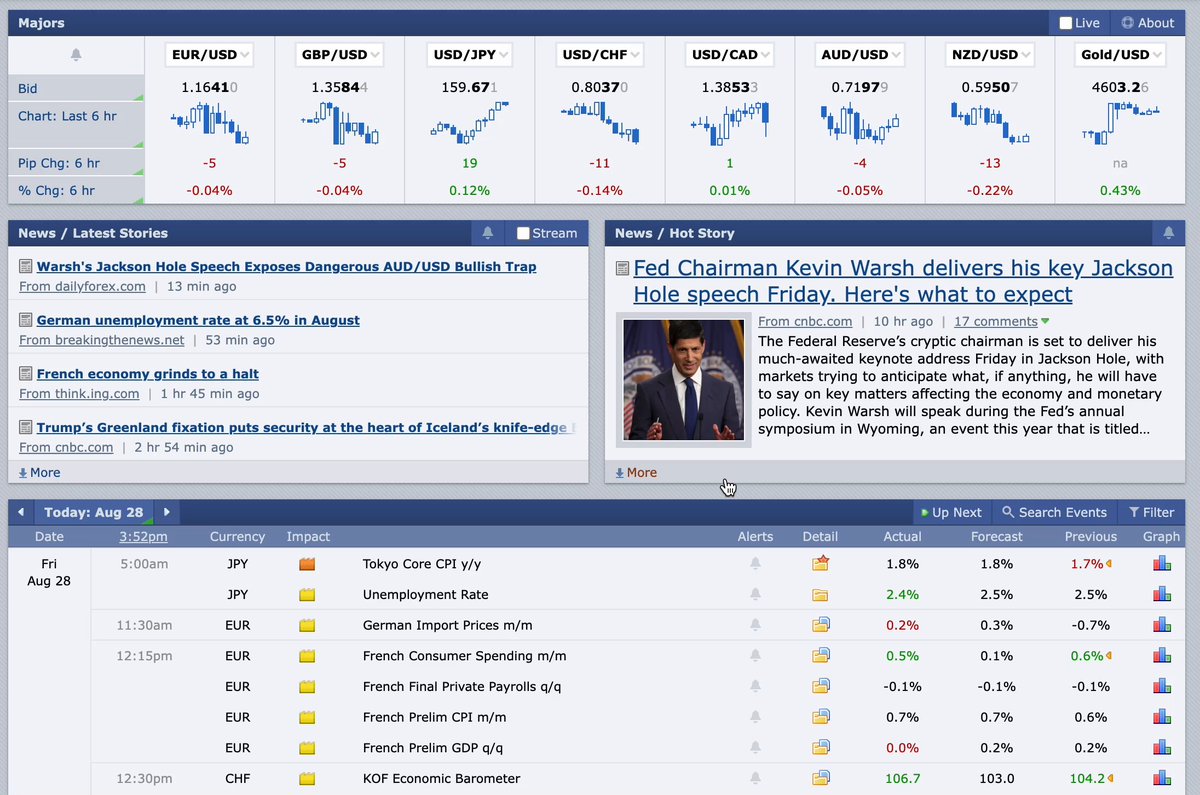
Task: Open the German unemployment rate story
Action: [198, 320]
